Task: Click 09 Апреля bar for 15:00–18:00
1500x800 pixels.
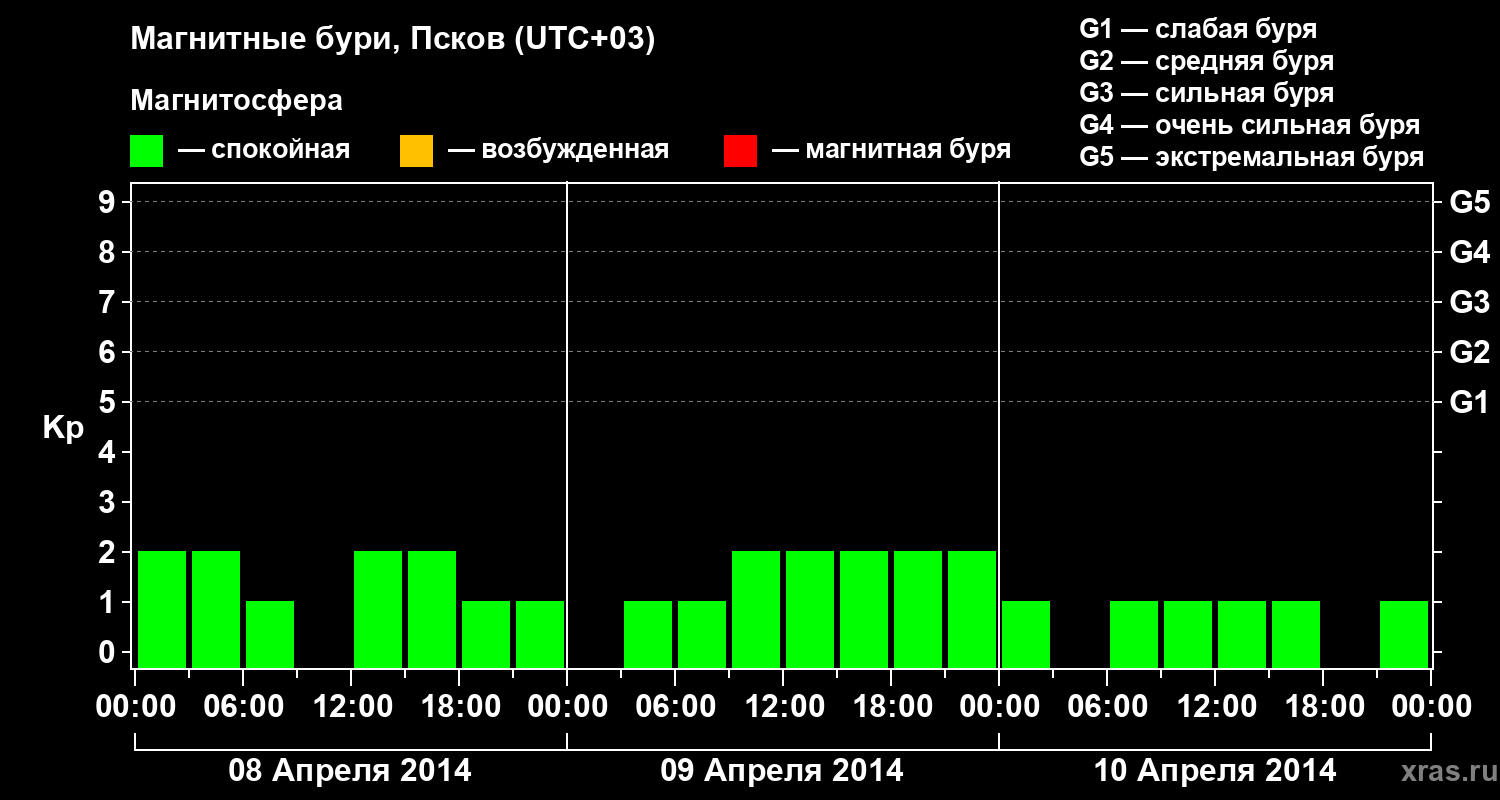Action: click(x=864, y=609)
